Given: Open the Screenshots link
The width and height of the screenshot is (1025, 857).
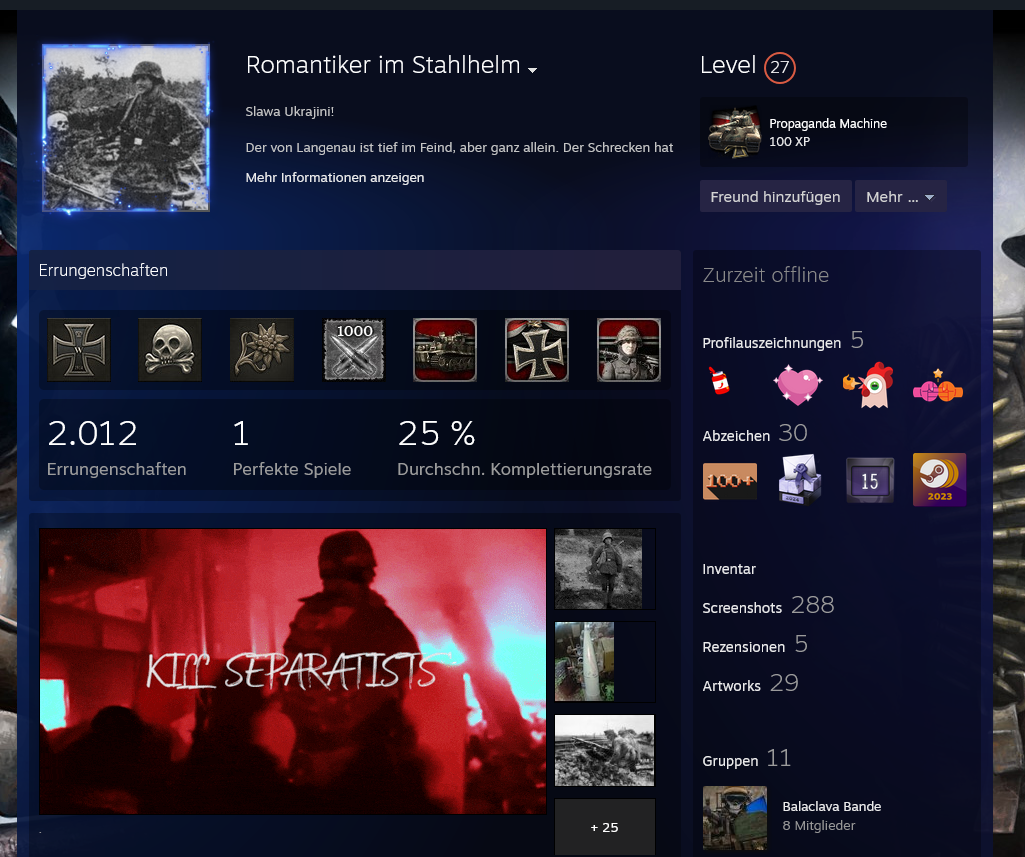Looking at the screenshot, I should click(742, 608).
